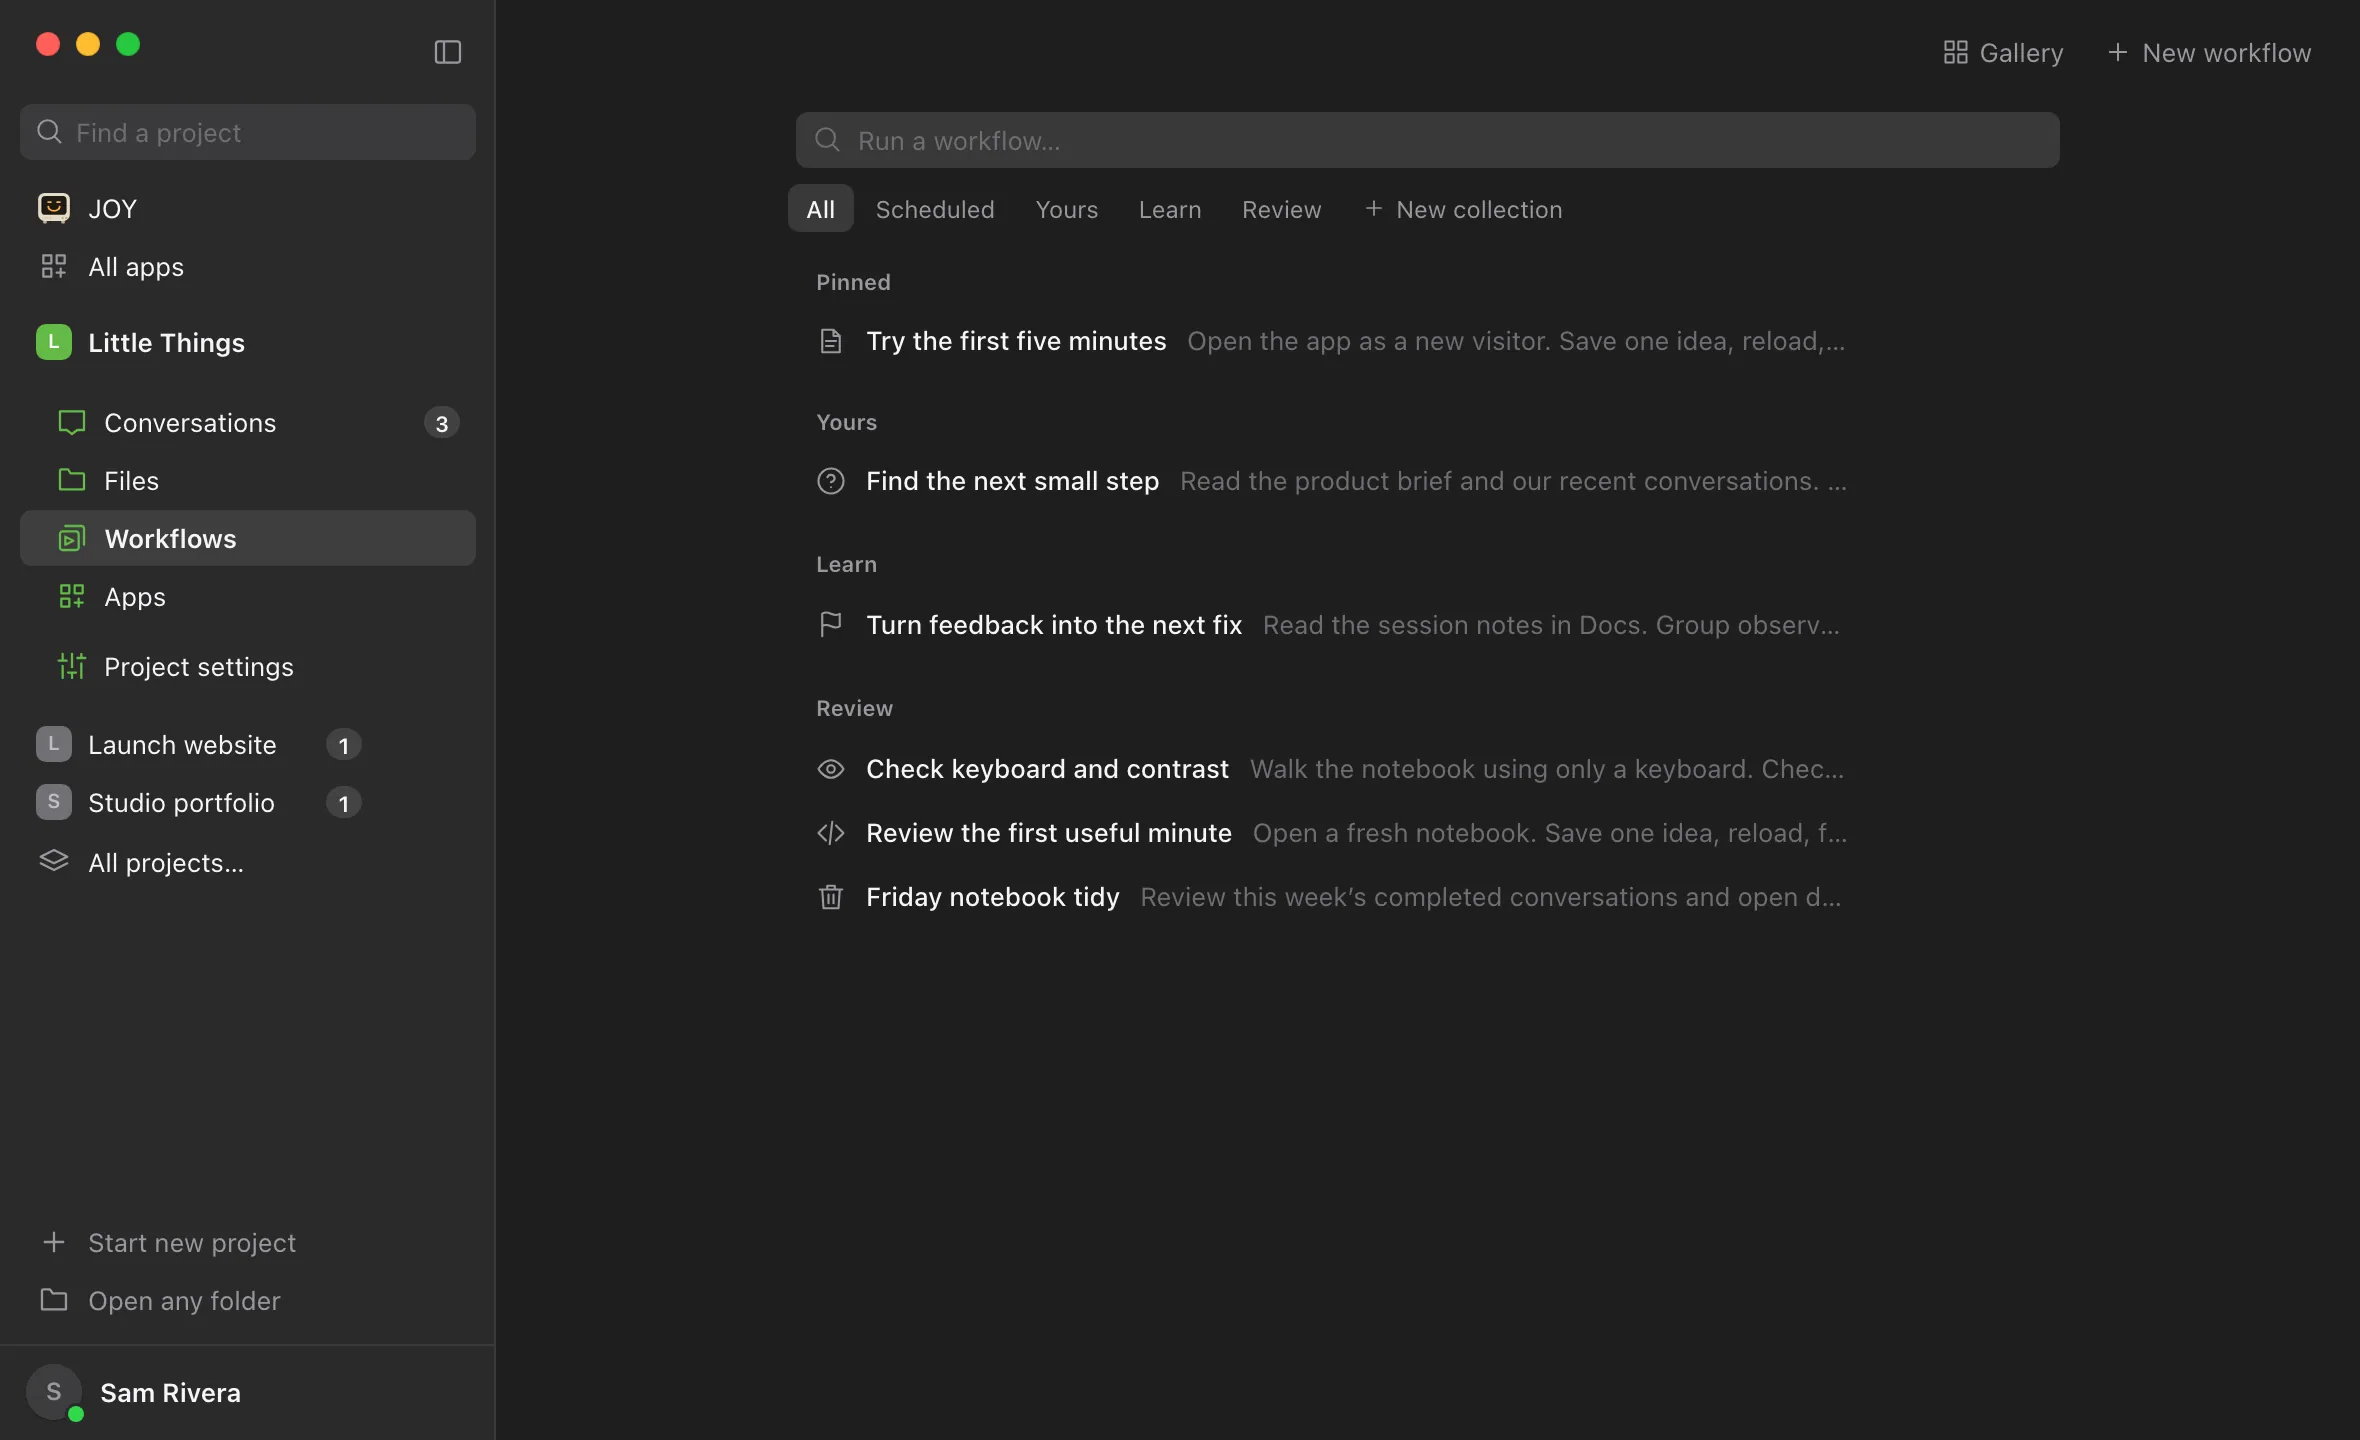Switch to the All tab

point(820,208)
